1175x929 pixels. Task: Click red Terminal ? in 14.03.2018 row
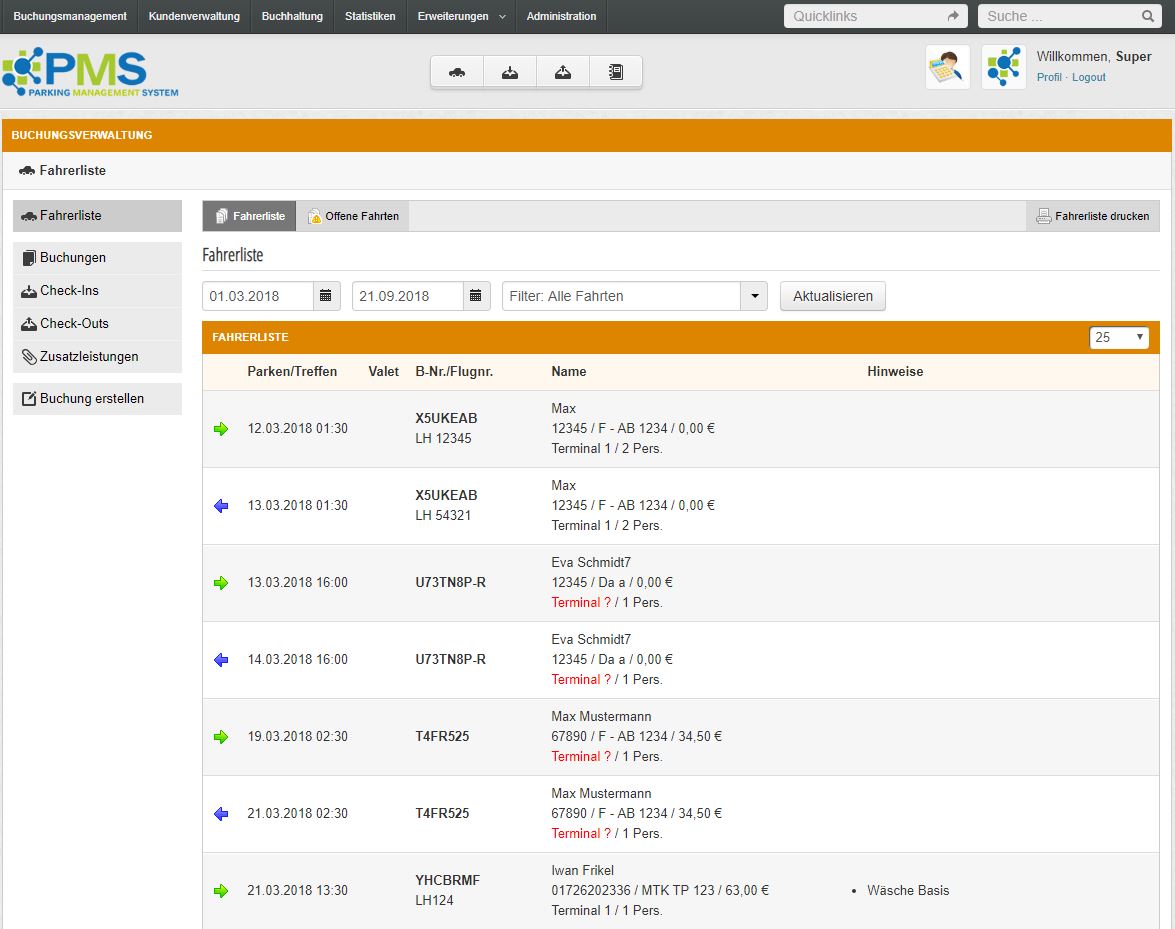(581, 680)
